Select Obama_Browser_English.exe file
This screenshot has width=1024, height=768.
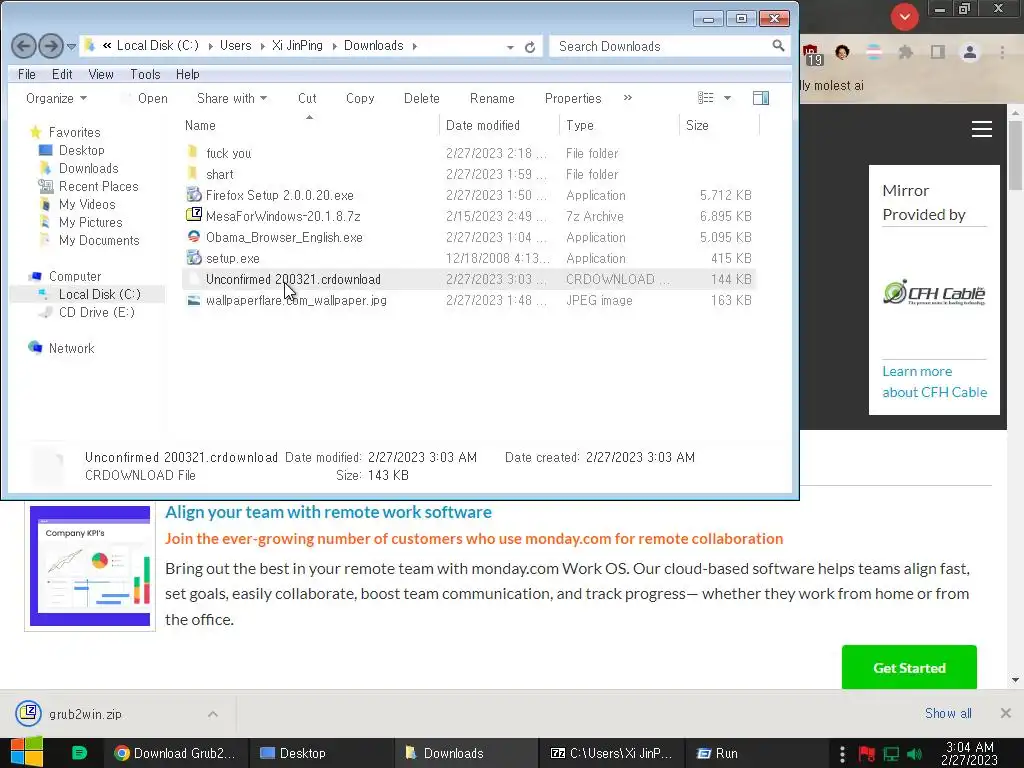point(469,237)
